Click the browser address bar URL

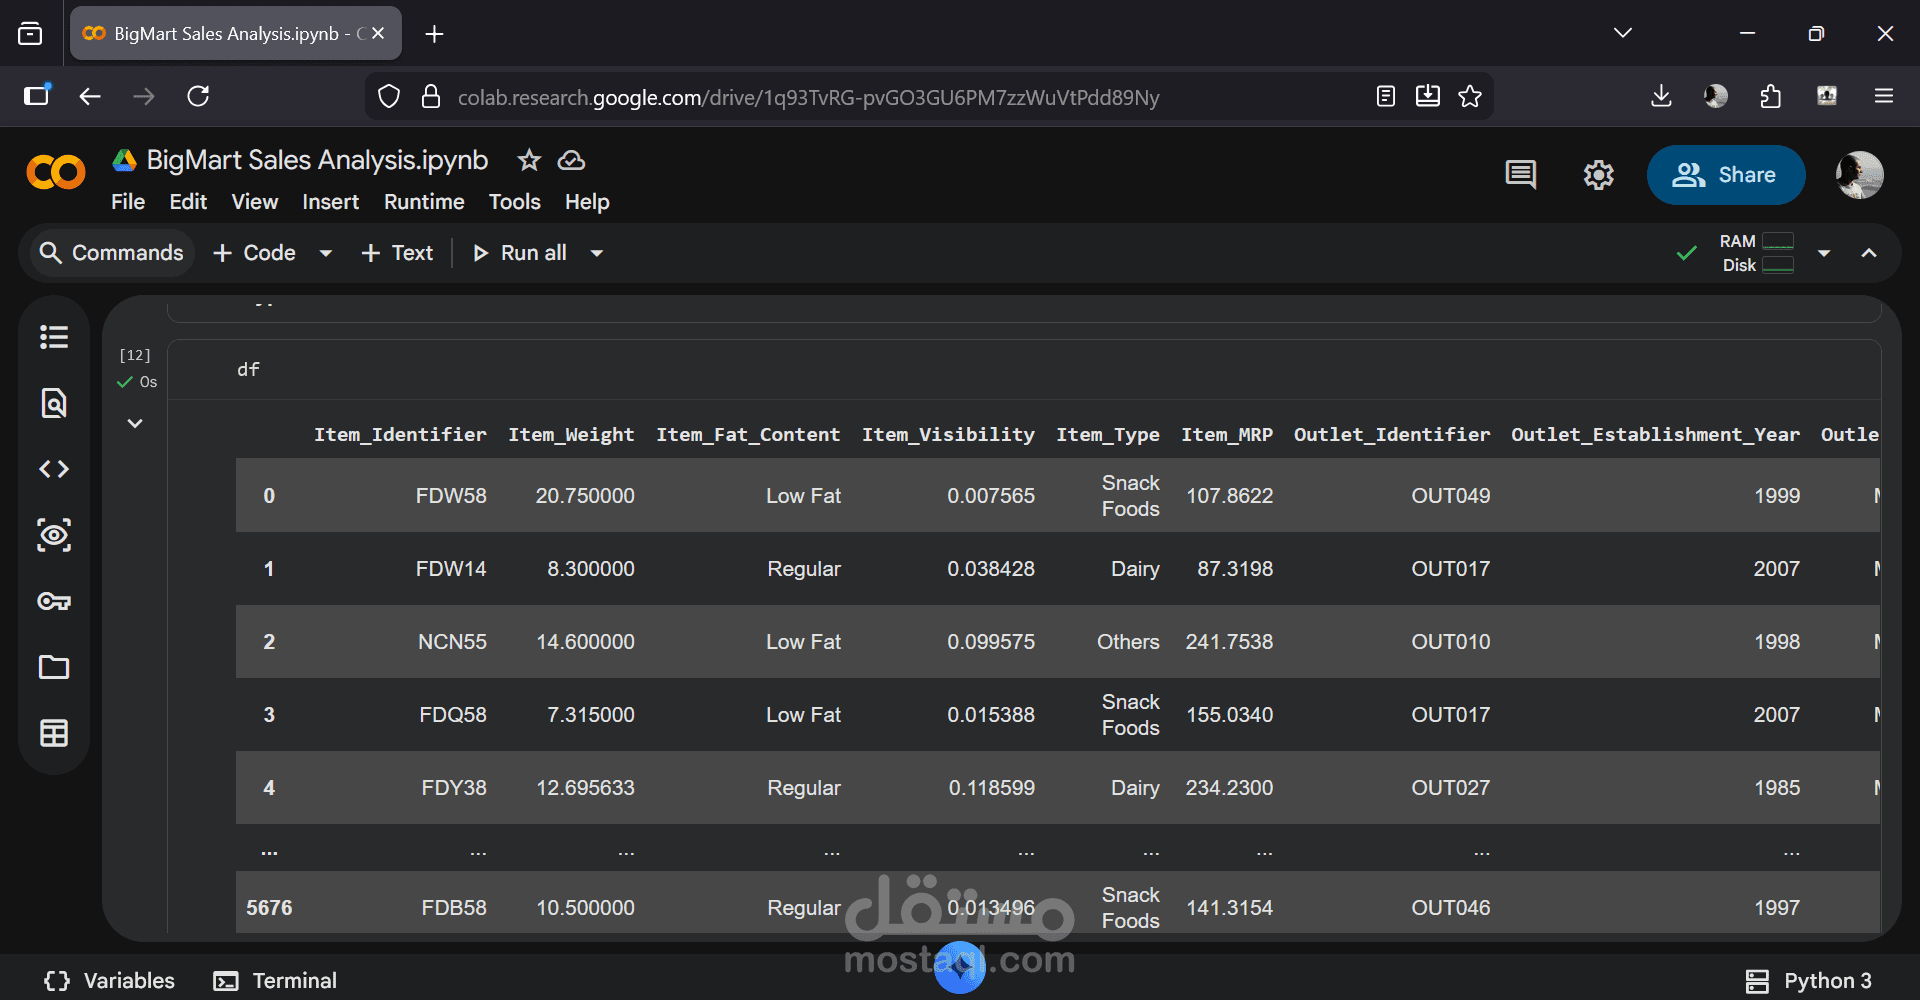pyautogui.click(x=808, y=97)
